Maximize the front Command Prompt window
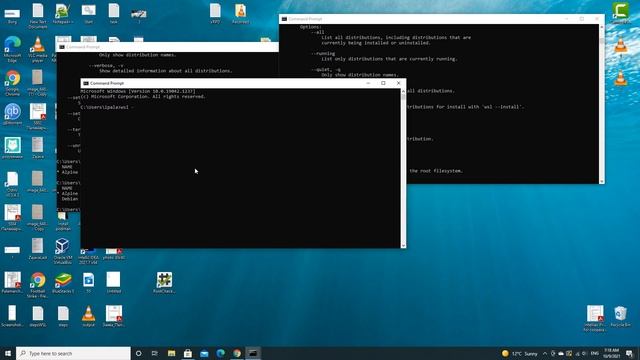 click(383, 83)
